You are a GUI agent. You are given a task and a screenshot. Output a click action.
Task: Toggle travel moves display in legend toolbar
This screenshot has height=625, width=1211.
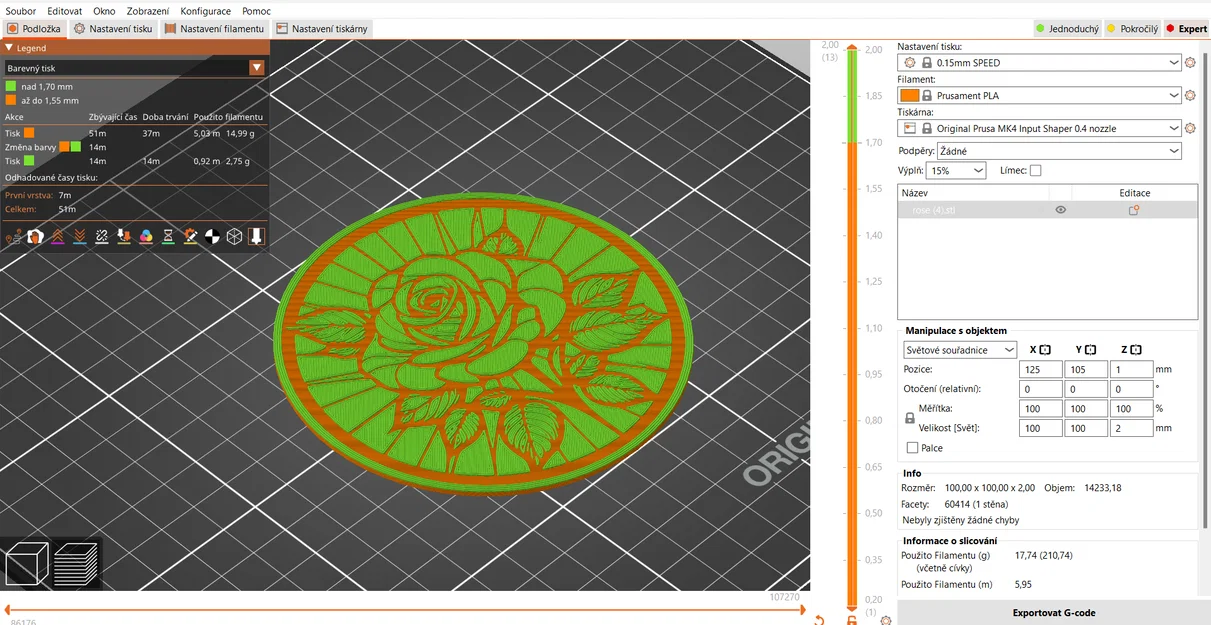(13, 236)
